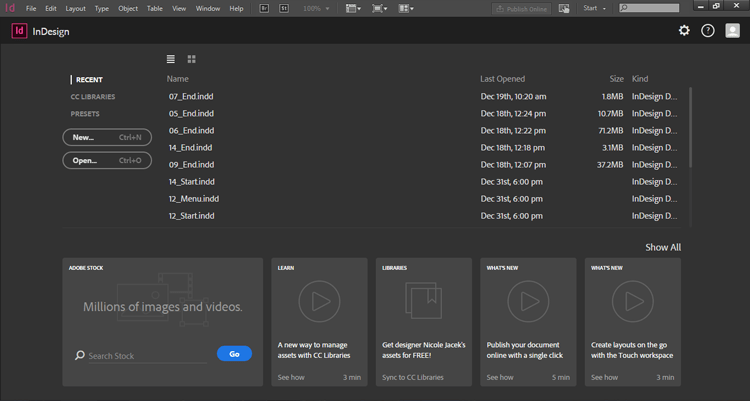Click the GPU performance preview icon
Viewport: 750px width, 401px height.
tap(564, 9)
